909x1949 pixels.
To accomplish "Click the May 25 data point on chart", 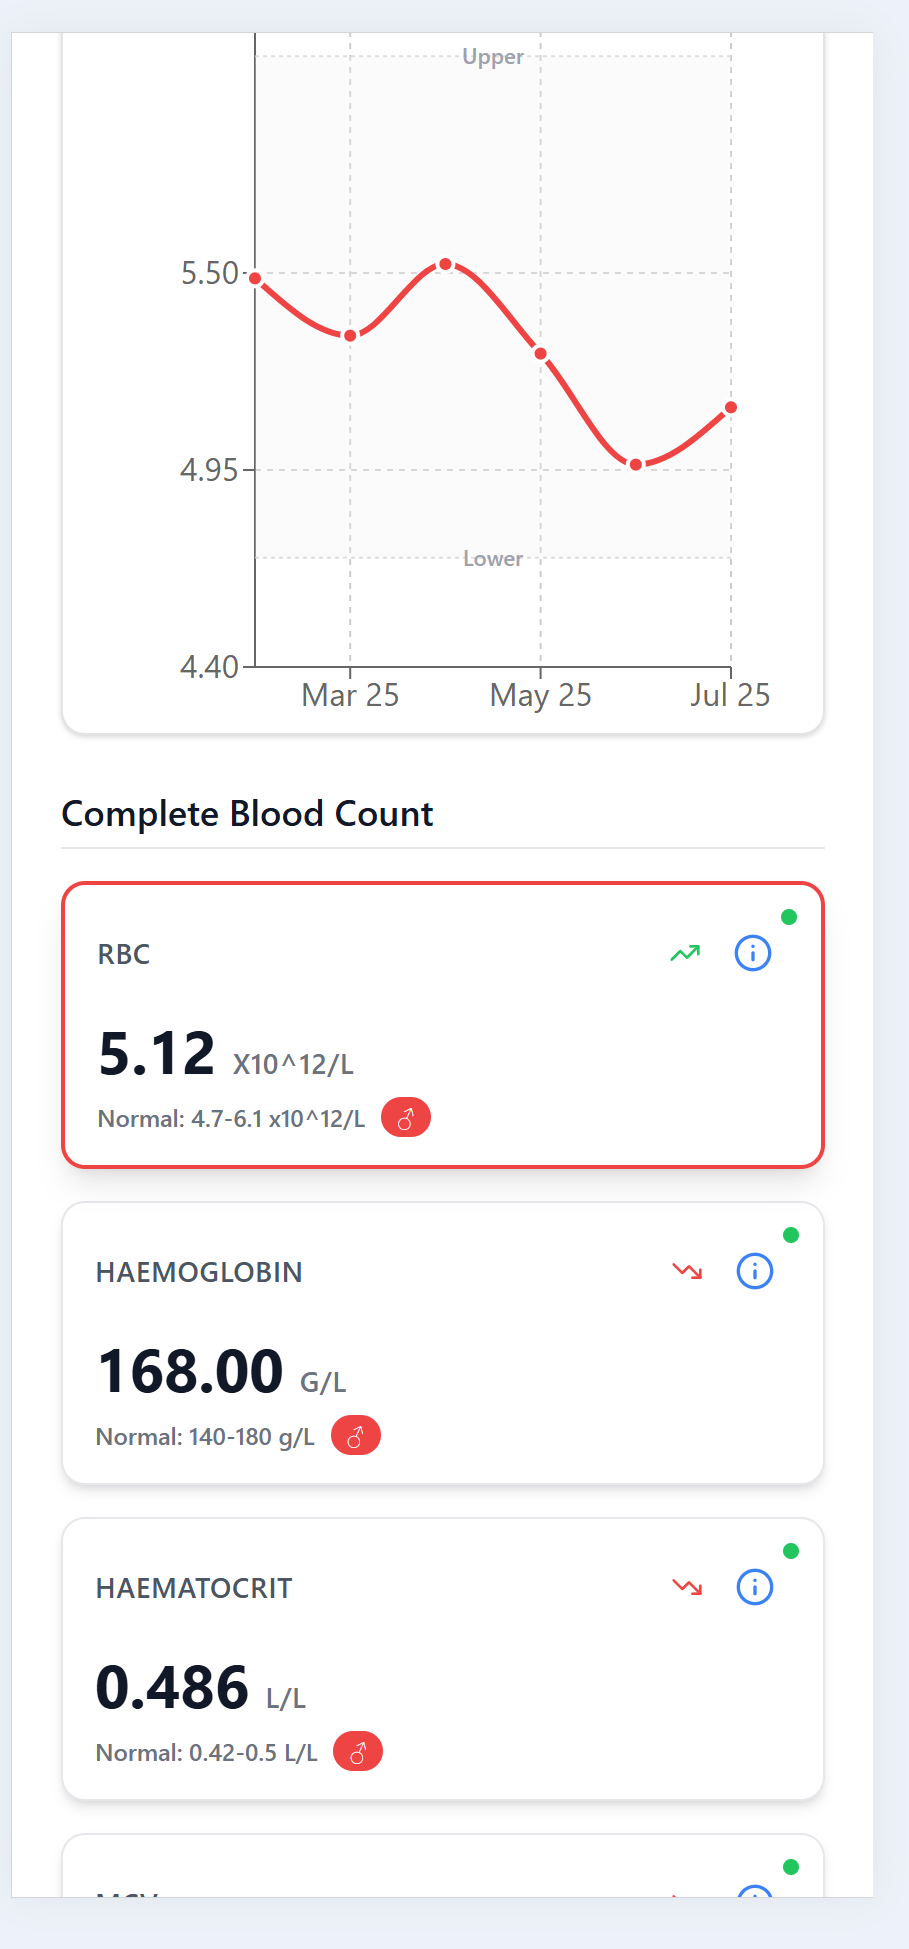I will (540, 353).
